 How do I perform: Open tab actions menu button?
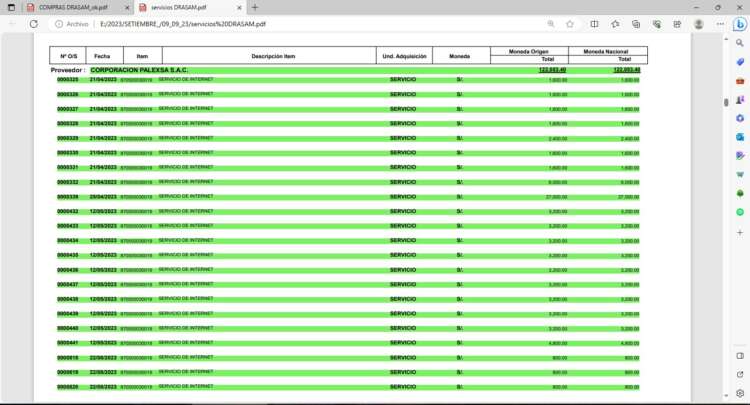pos(12,7)
